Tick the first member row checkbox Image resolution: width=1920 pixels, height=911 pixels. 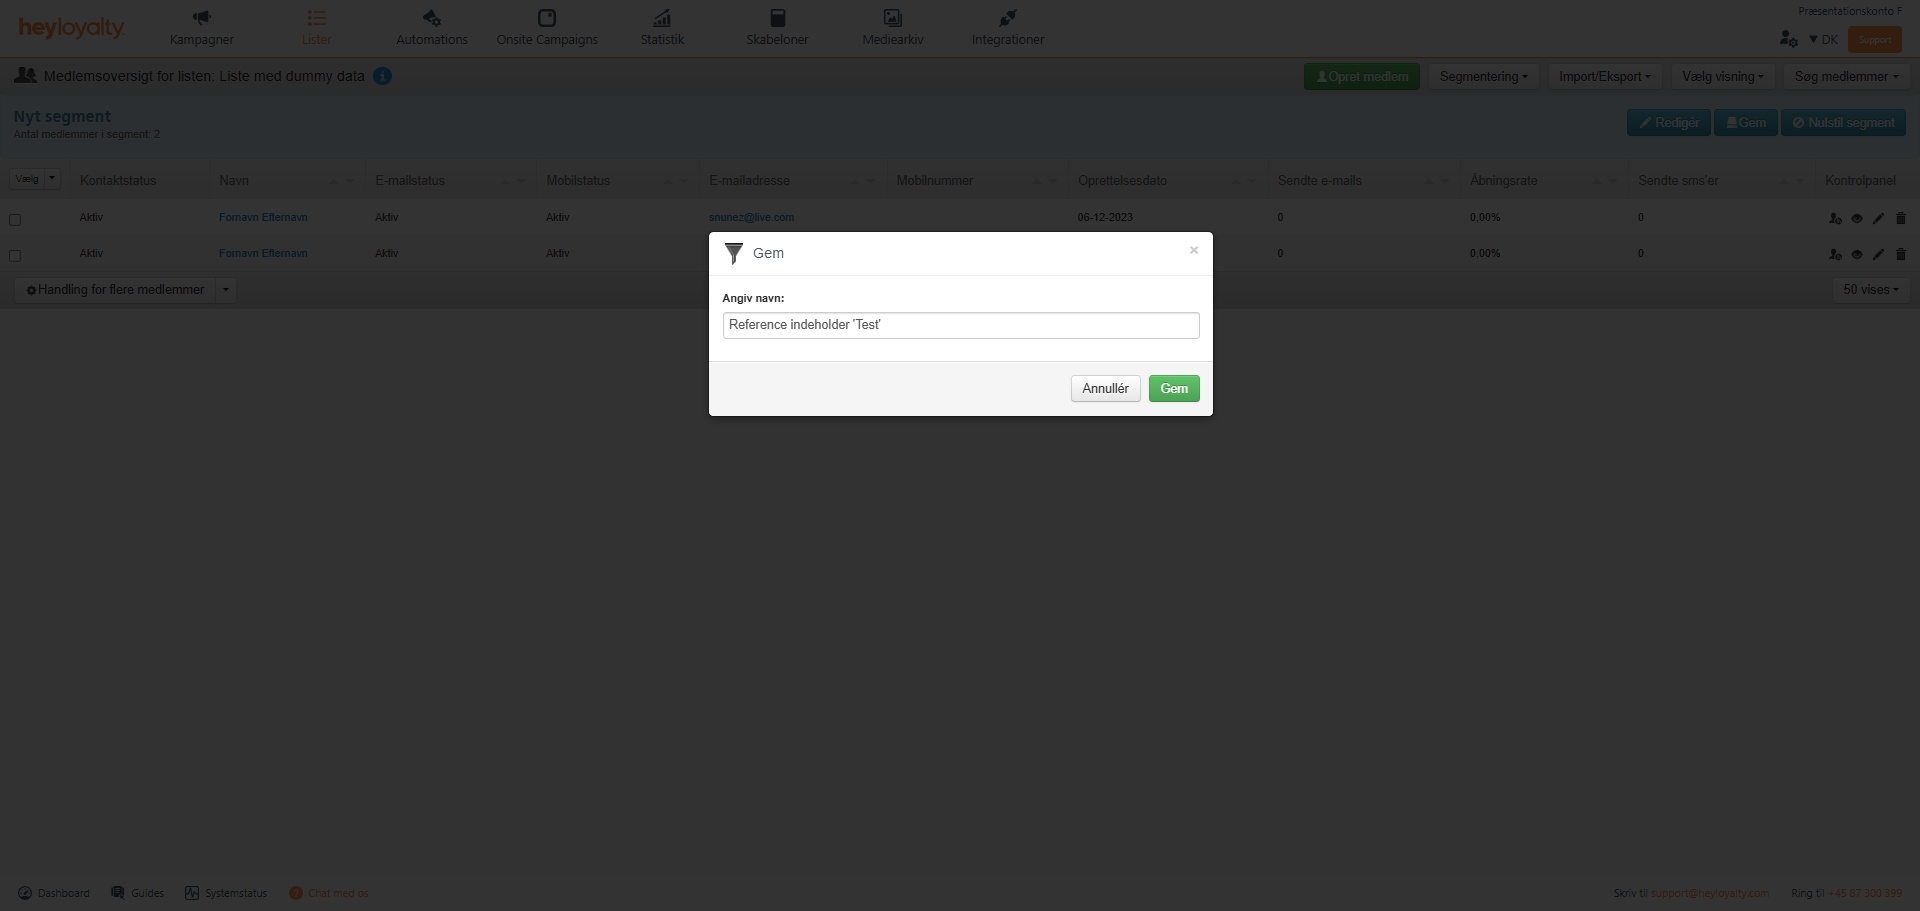[x=15, y=220]
